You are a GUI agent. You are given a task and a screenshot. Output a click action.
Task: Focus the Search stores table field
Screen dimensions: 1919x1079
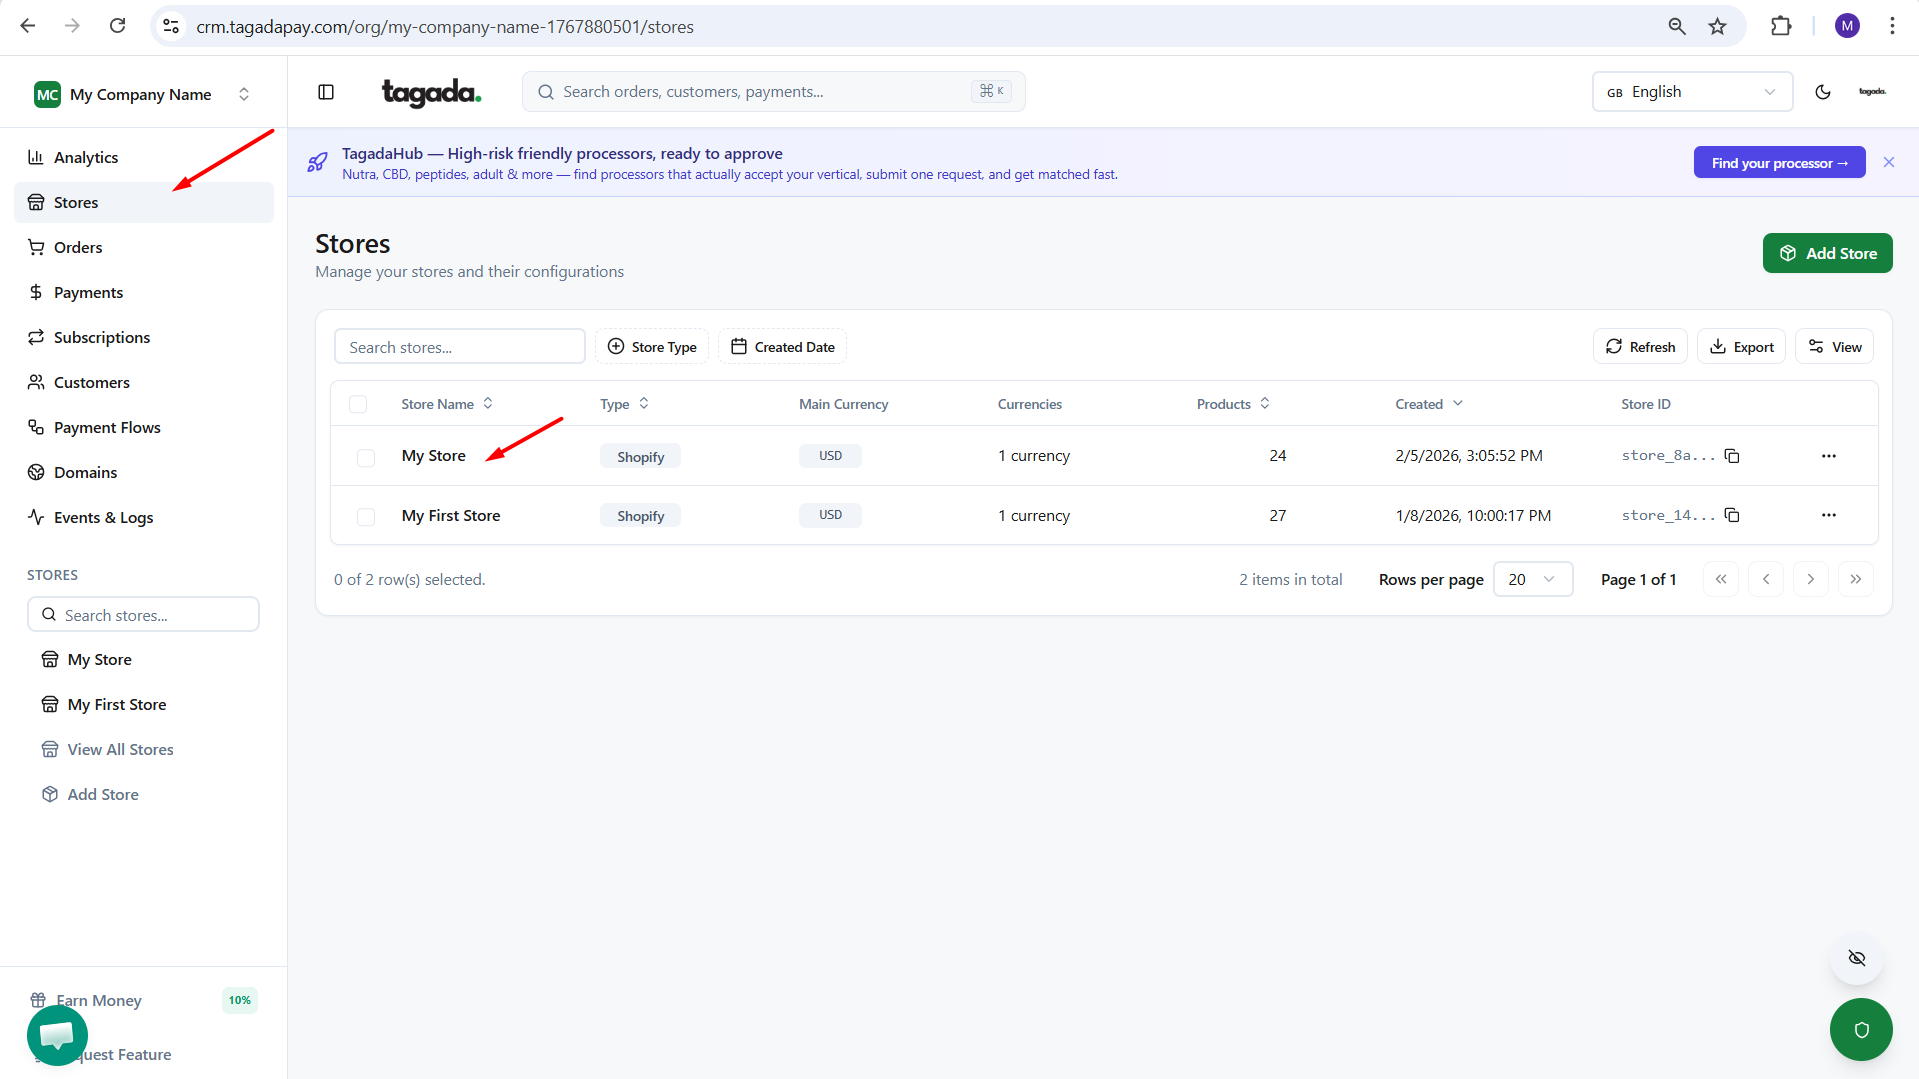(459, 347)
